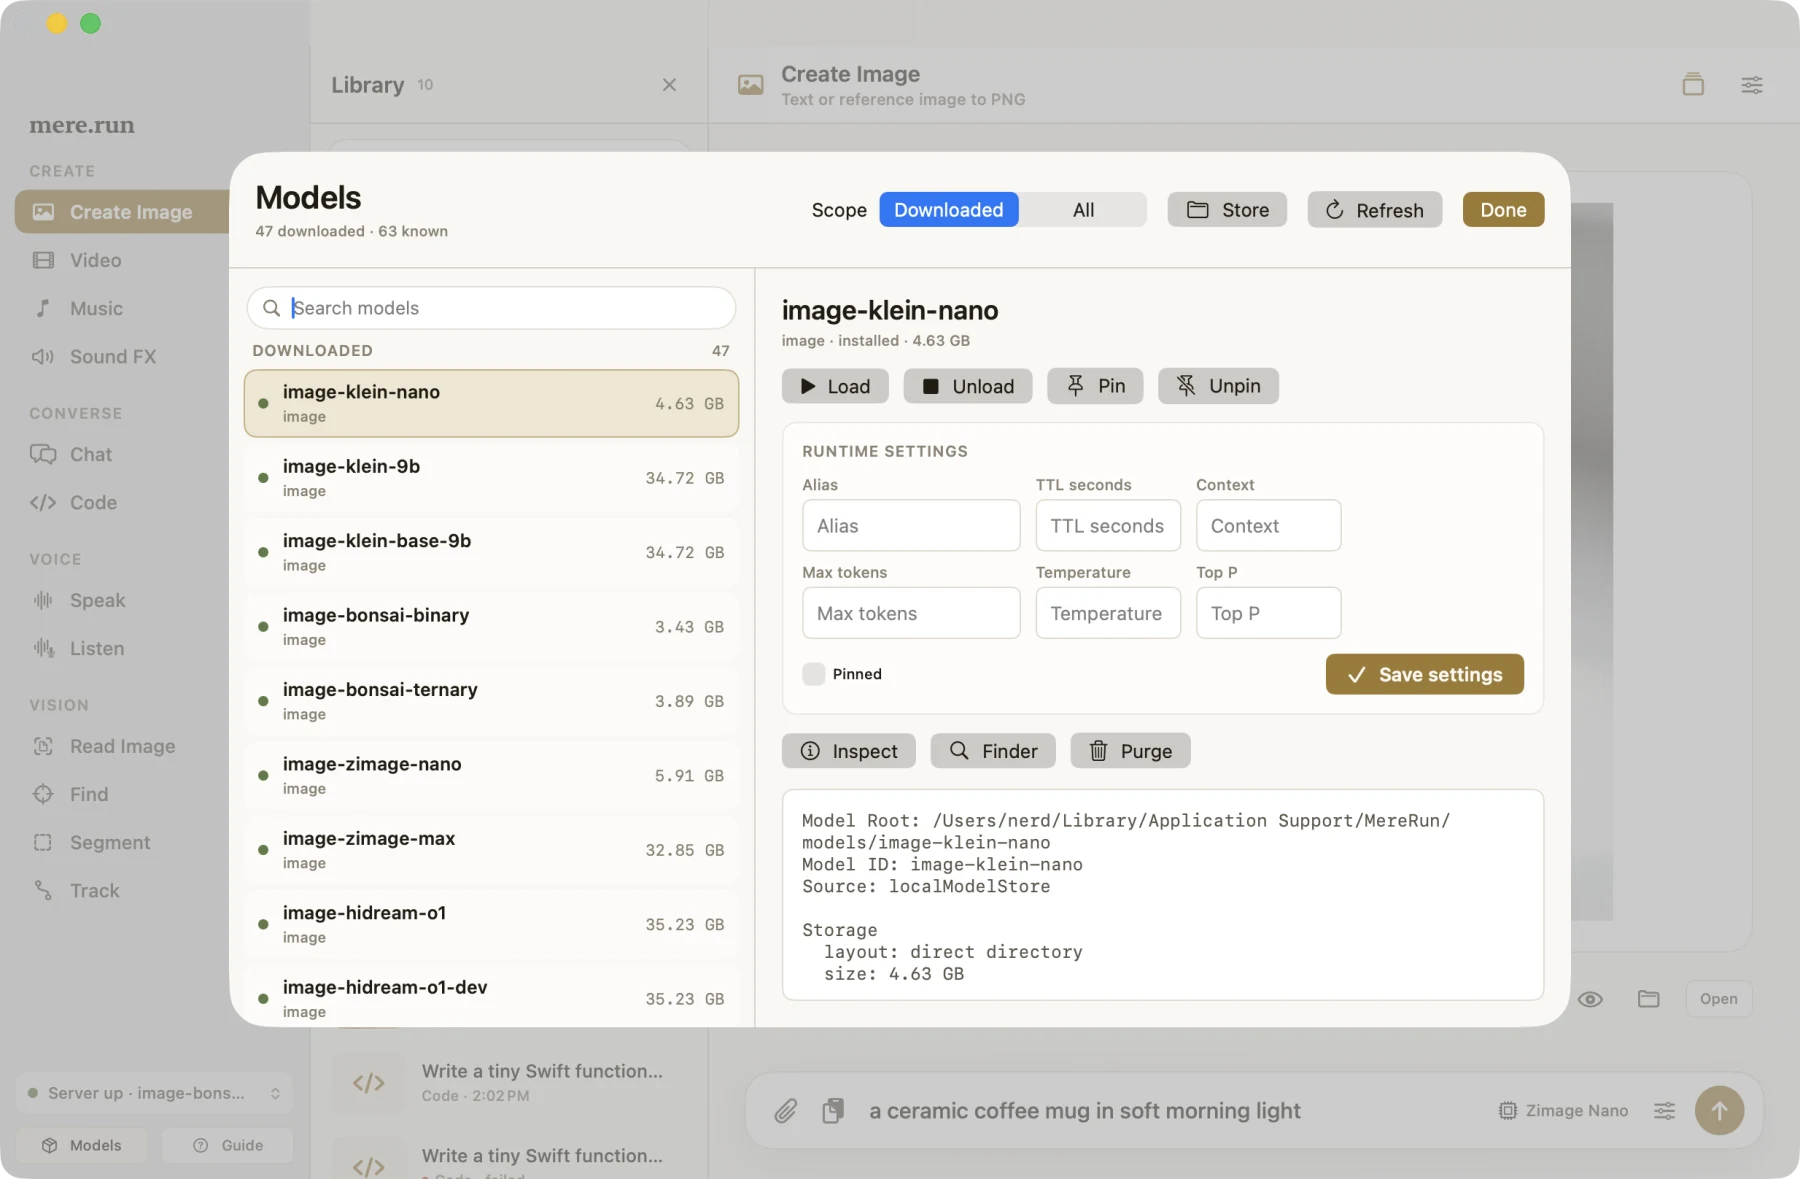
Task: Click the Temperature field
Action: tap(1108, 613)
